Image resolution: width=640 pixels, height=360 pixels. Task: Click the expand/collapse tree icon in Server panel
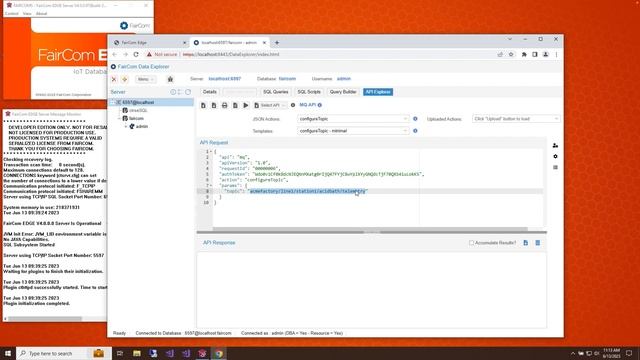point(180,92)
